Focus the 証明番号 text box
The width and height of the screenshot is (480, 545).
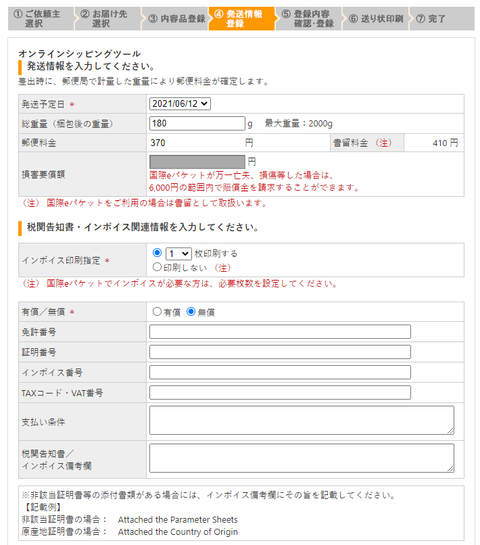pos(280,352)
